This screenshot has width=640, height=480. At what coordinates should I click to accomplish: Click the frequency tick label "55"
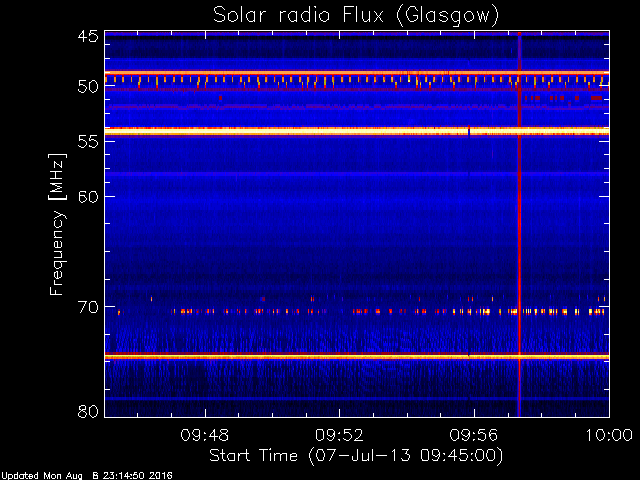88,141
